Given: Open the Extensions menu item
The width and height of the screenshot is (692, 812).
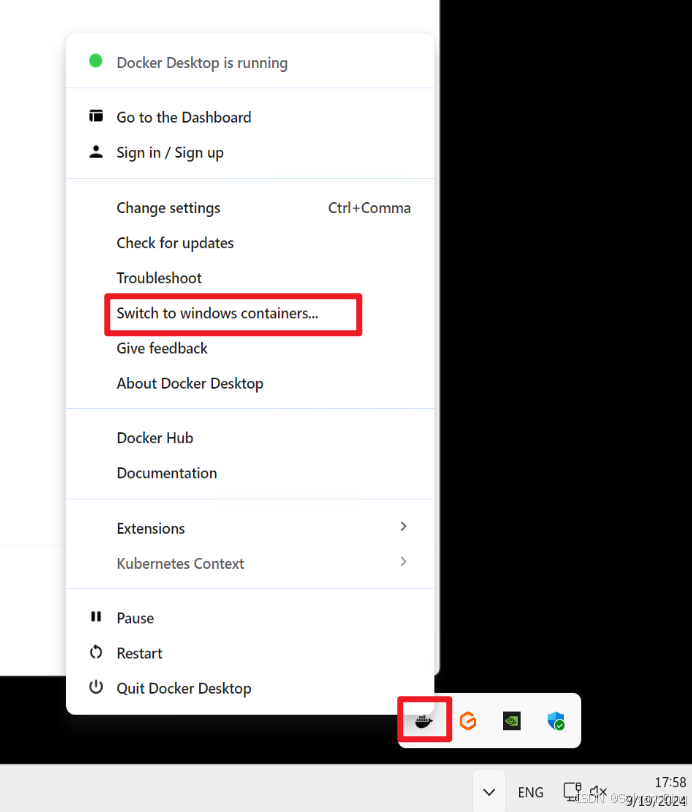Looking at the screenshot, I should (x=250, y=528).
